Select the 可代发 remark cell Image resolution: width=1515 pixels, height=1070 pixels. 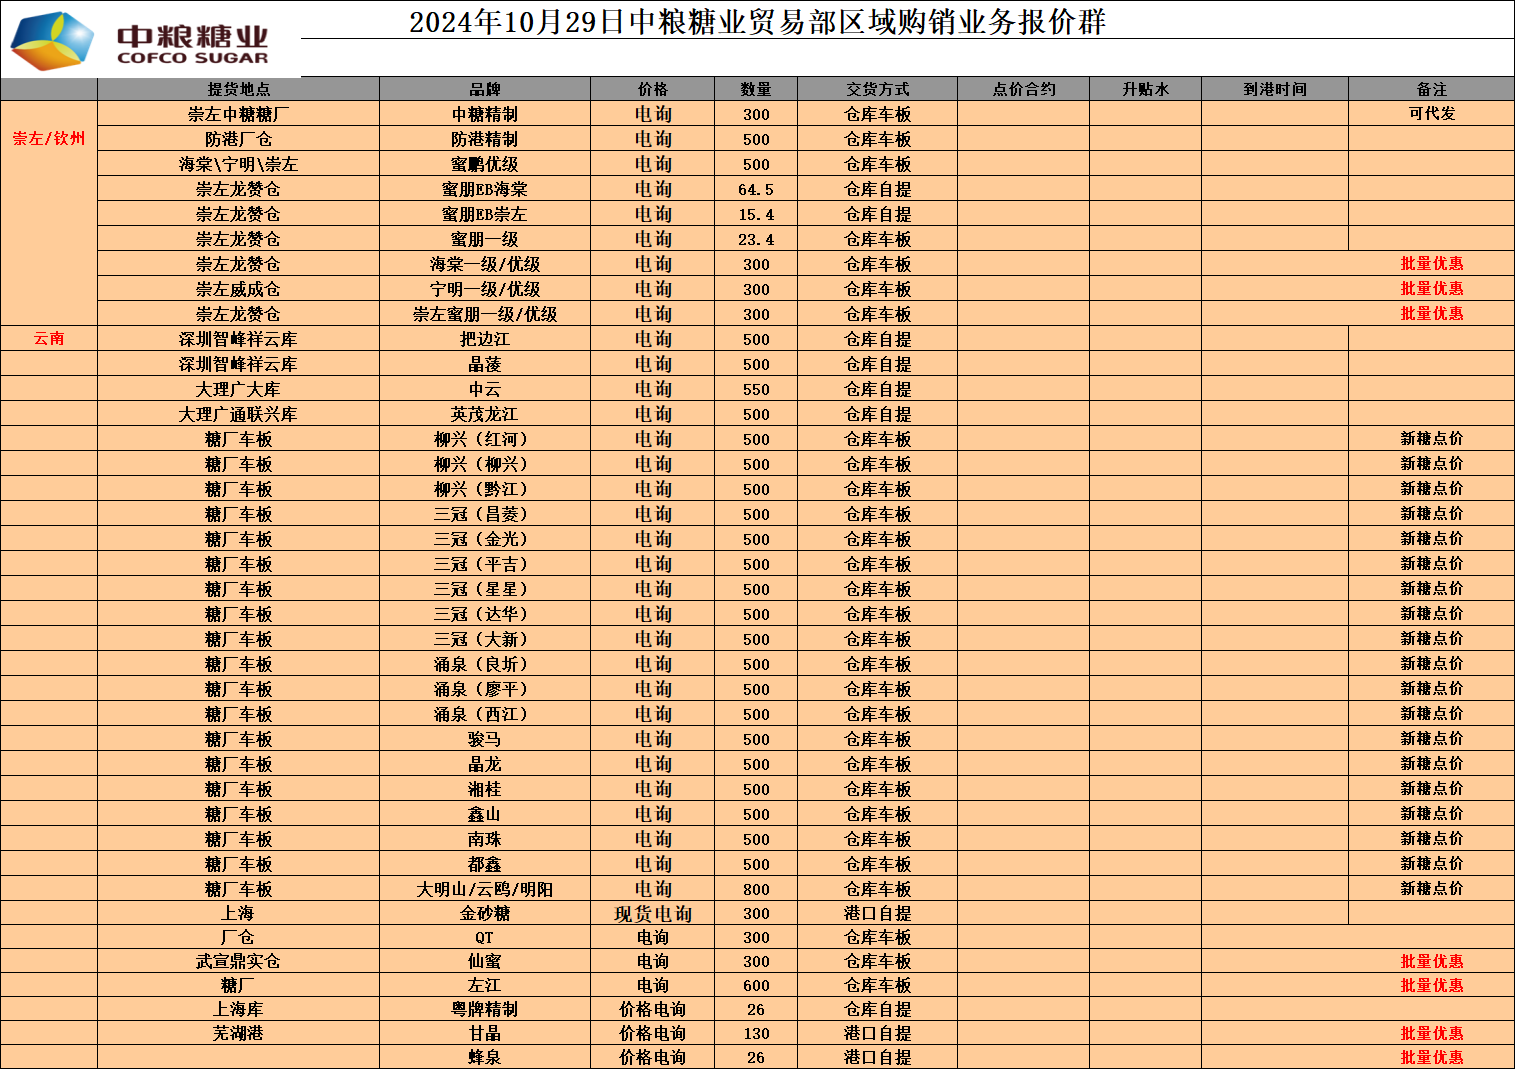point(1431,114)
